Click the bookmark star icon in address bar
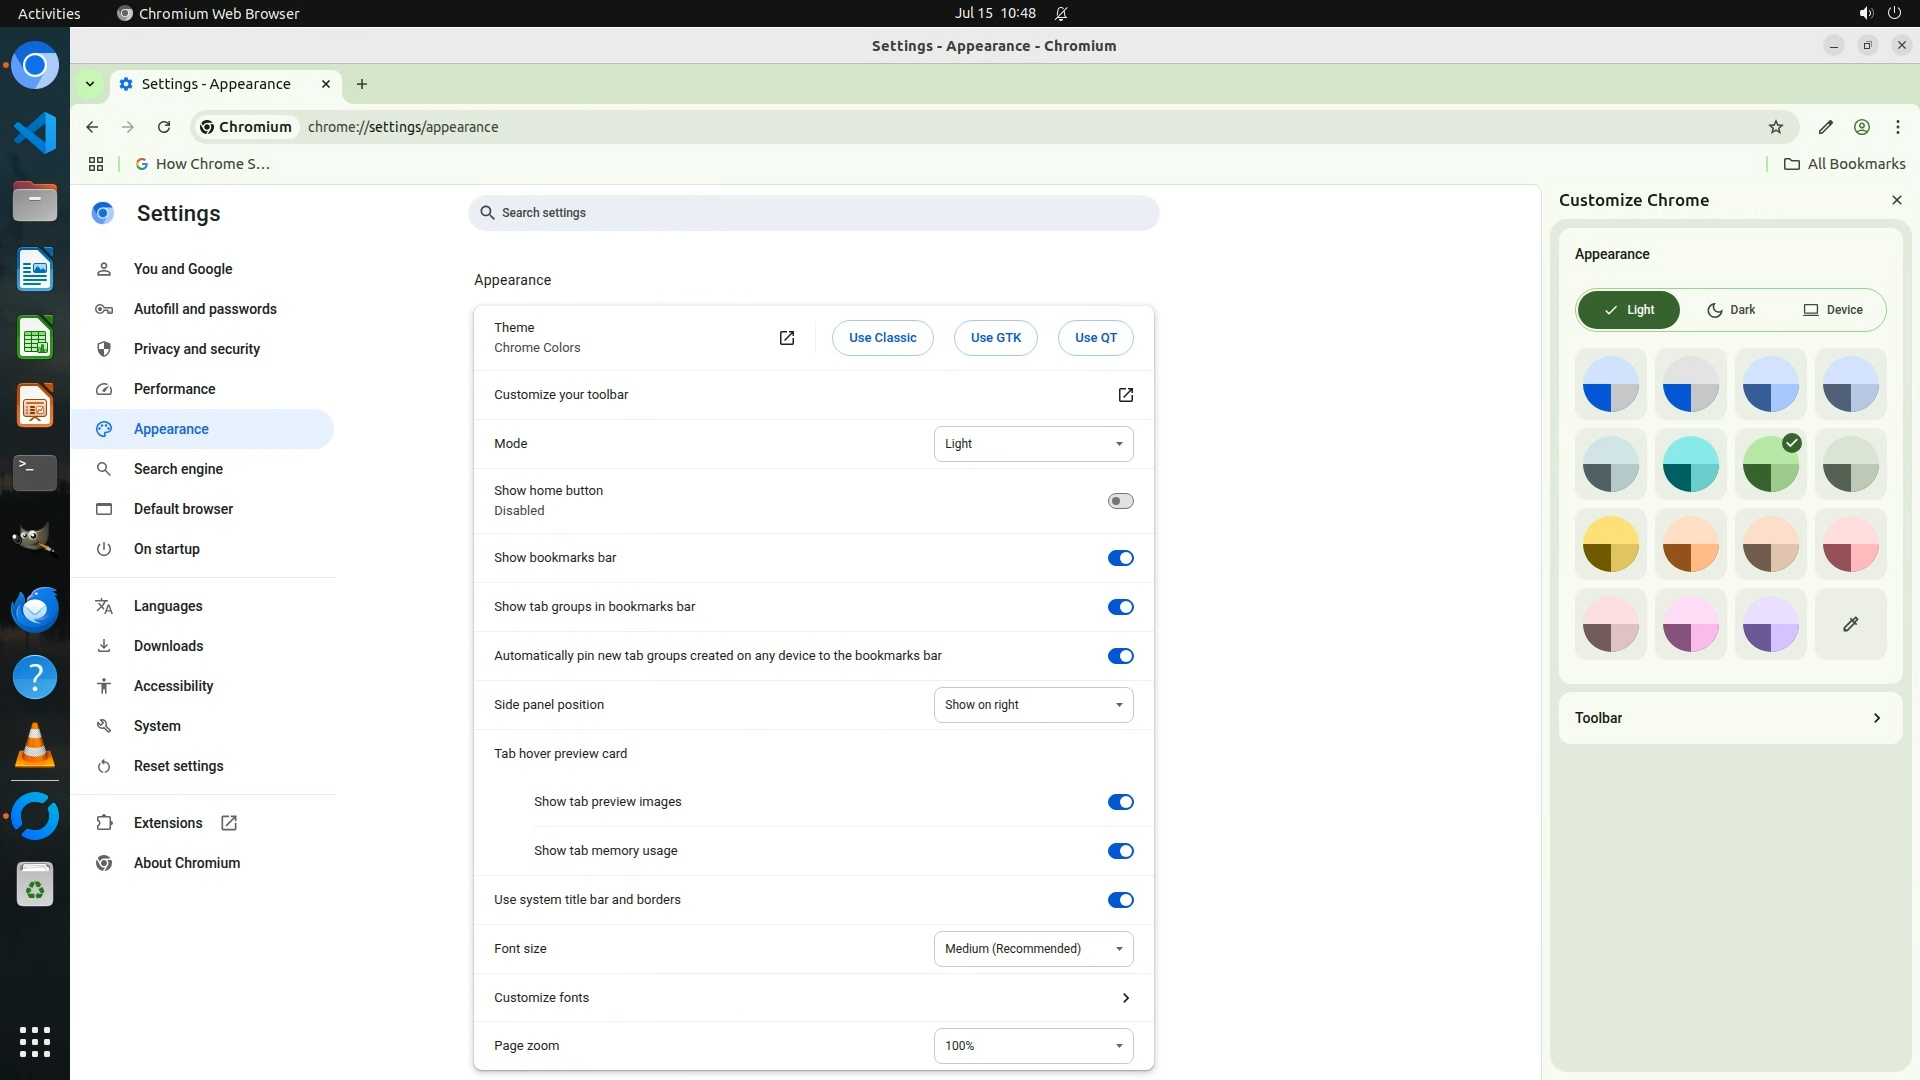1920x1080 pixels. click(1776, 127)
